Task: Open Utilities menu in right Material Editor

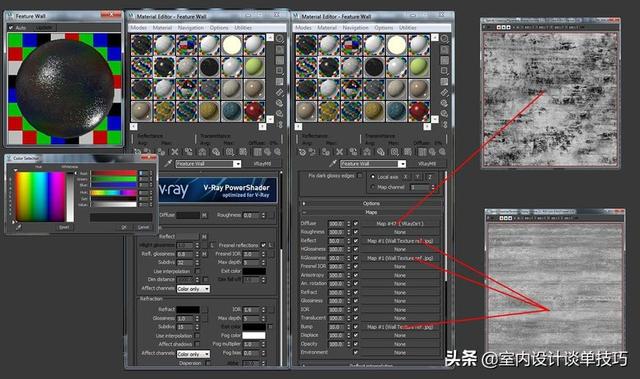Action: 407,28
